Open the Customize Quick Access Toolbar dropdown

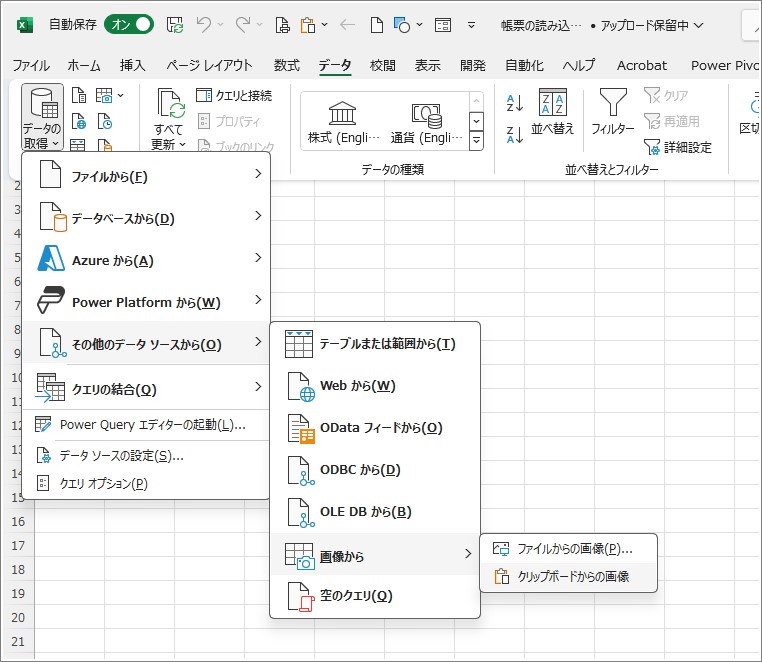471,25
